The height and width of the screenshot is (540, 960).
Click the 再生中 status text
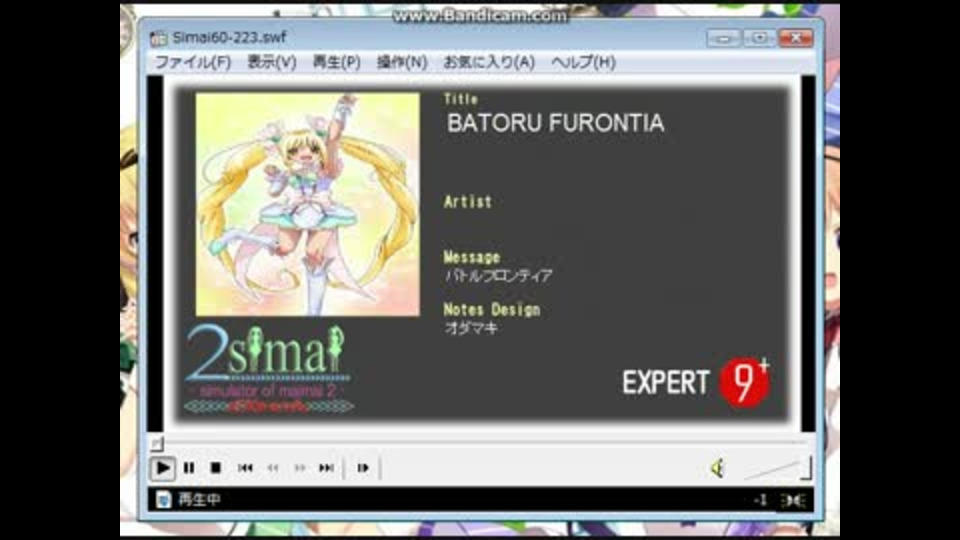point(199,500)
